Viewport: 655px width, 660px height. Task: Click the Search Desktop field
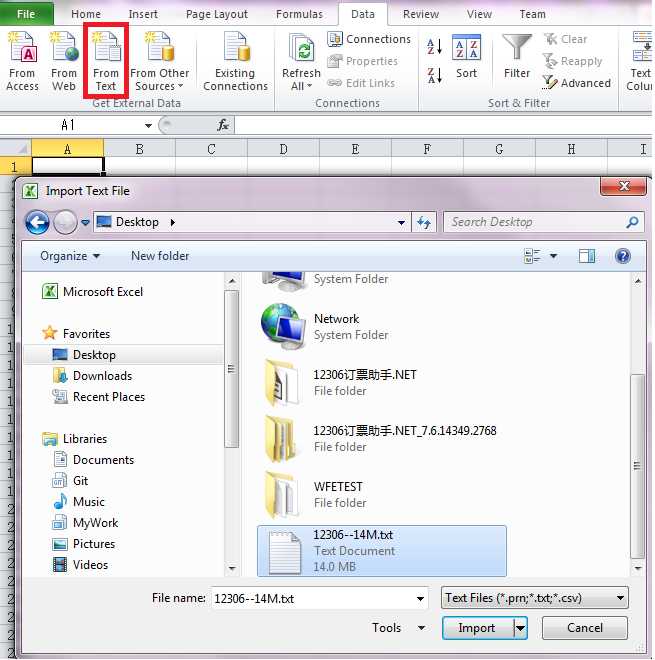543,222
